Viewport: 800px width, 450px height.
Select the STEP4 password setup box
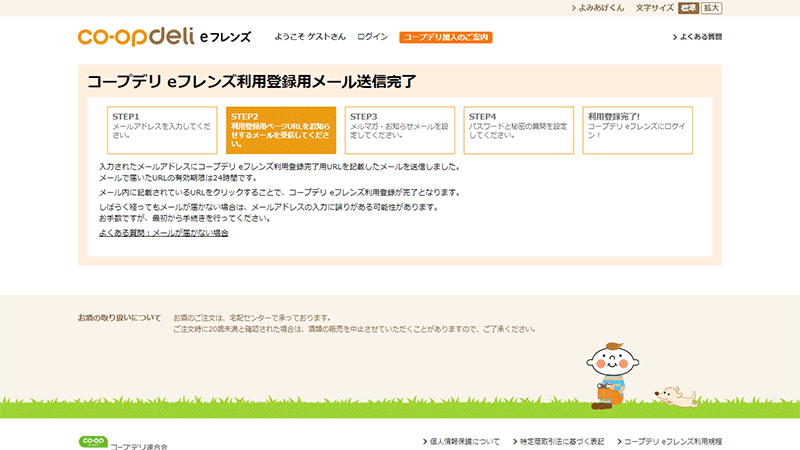519,130
